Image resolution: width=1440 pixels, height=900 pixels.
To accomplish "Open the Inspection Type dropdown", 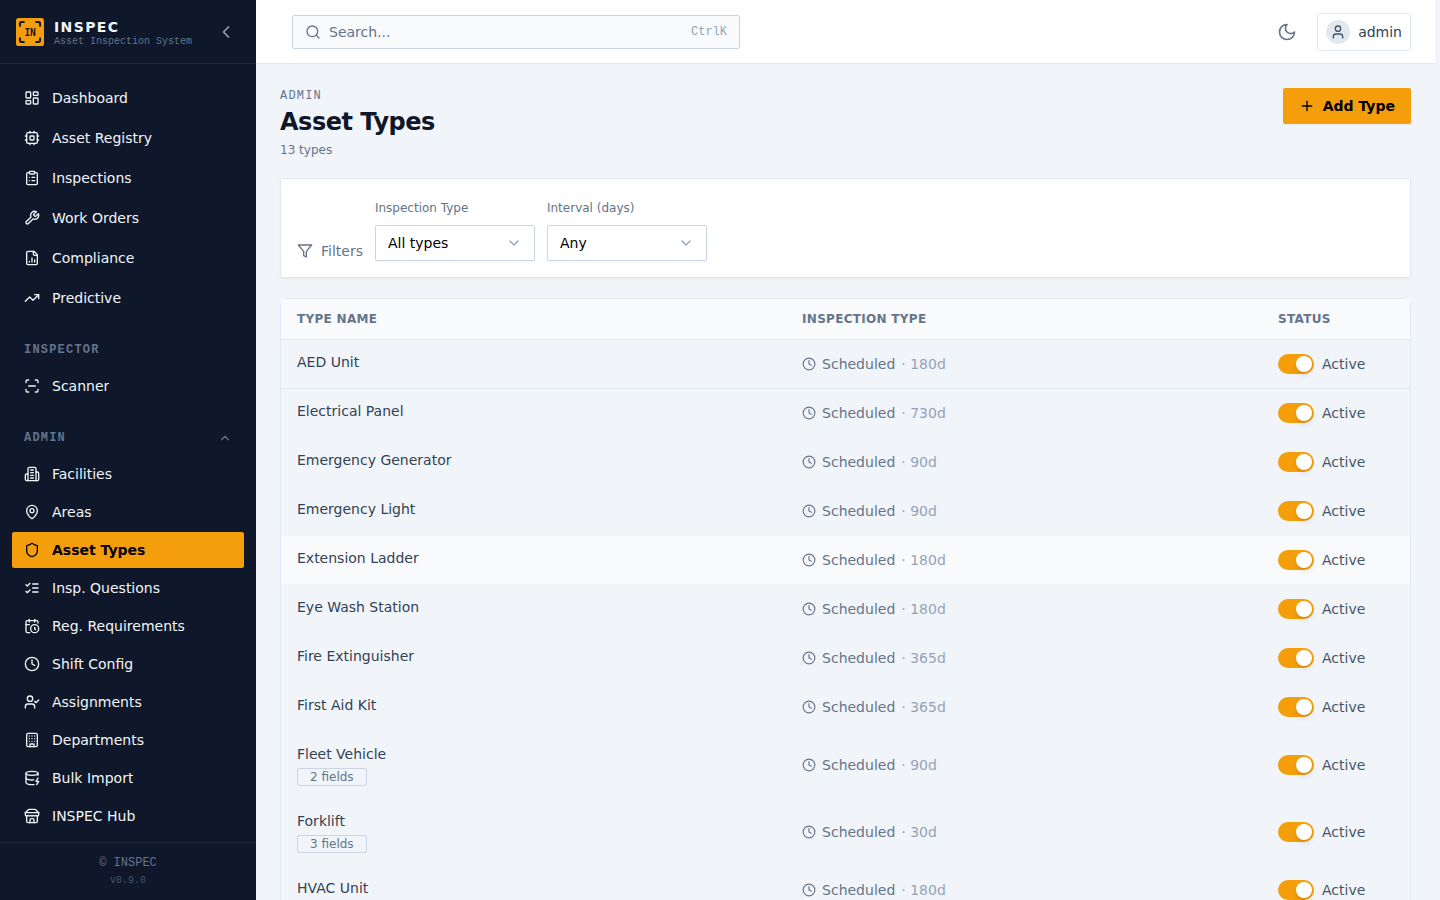I will coord(455,243).
